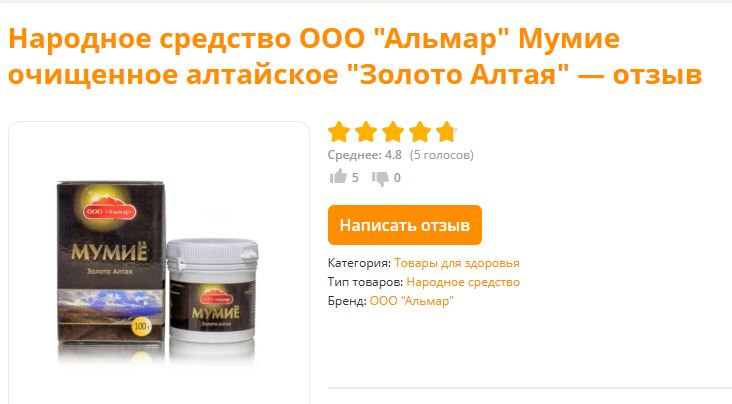Screen dimensions: 732x404
Task: Click the Среднее: 4.8 average rating text
Action: pyautogui.click(x=365, y=155)
